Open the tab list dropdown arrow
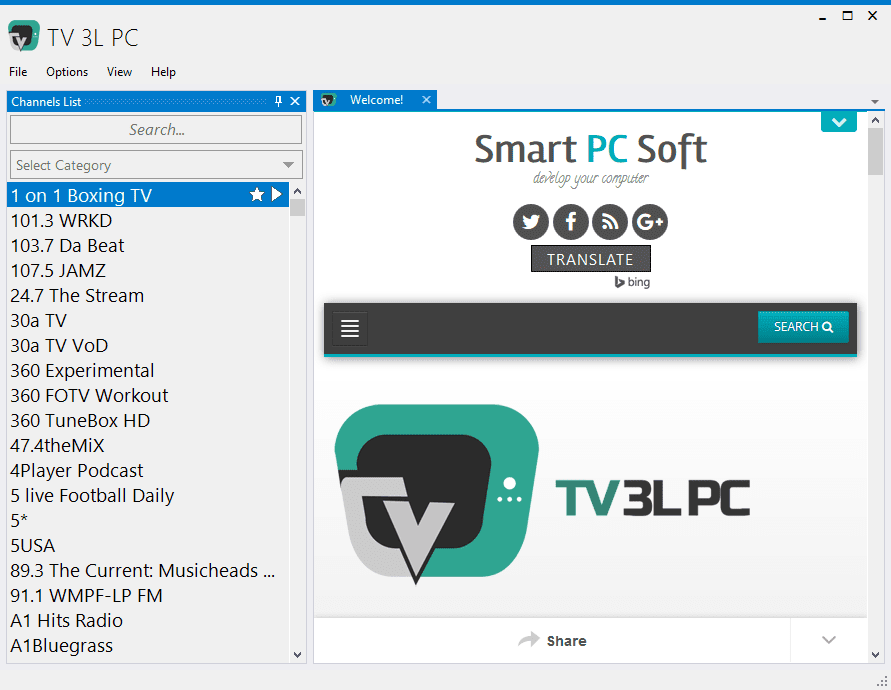This screenshot has width=891, height=690. pyautogui.click(x=875, y=102)
